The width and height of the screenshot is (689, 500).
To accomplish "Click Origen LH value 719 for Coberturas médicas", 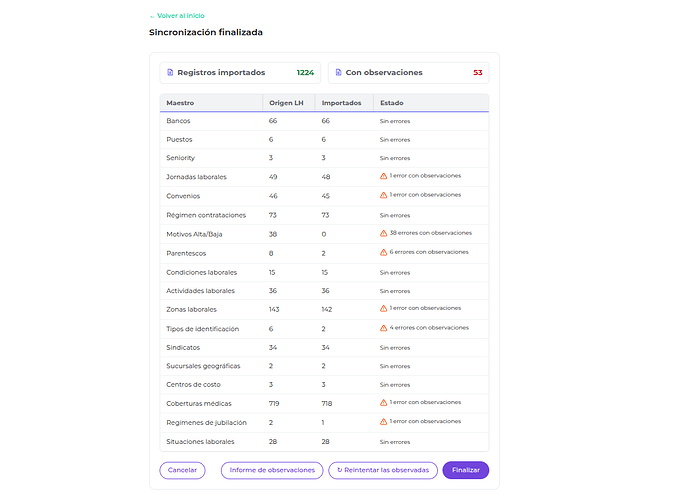I will 274,404.
